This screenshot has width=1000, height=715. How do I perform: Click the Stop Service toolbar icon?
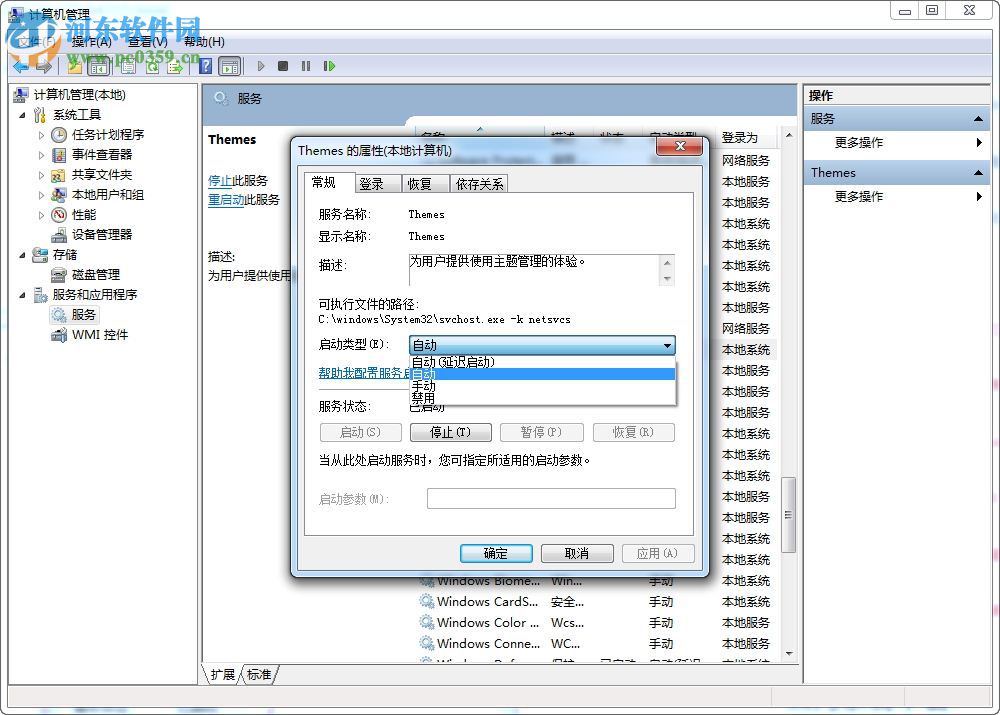(x=283, y=66)
